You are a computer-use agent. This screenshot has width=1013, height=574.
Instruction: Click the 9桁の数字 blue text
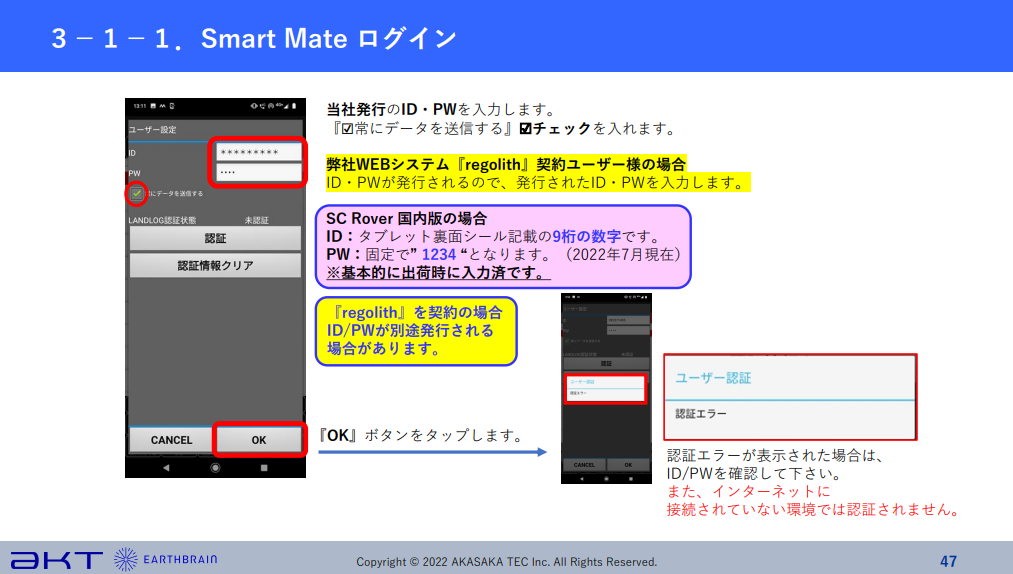point(587,237)
